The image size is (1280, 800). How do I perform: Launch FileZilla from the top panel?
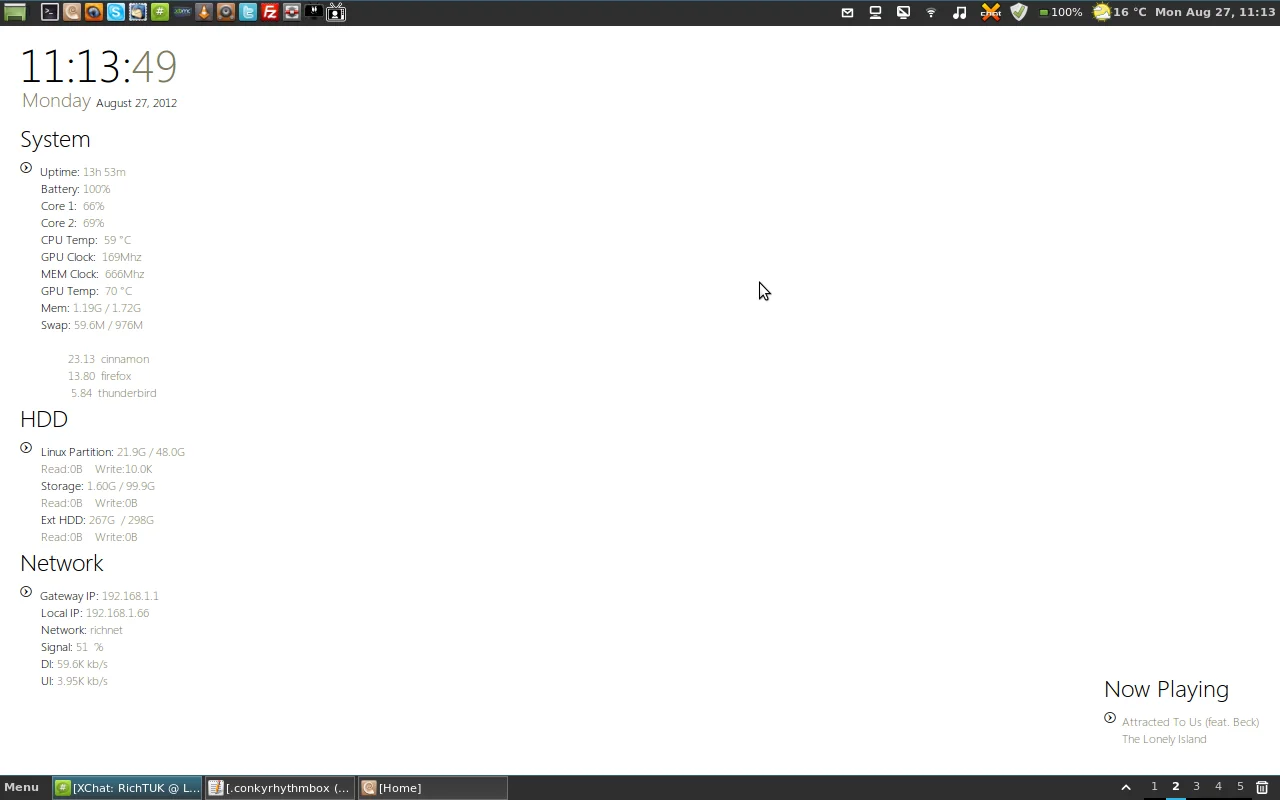270,12
